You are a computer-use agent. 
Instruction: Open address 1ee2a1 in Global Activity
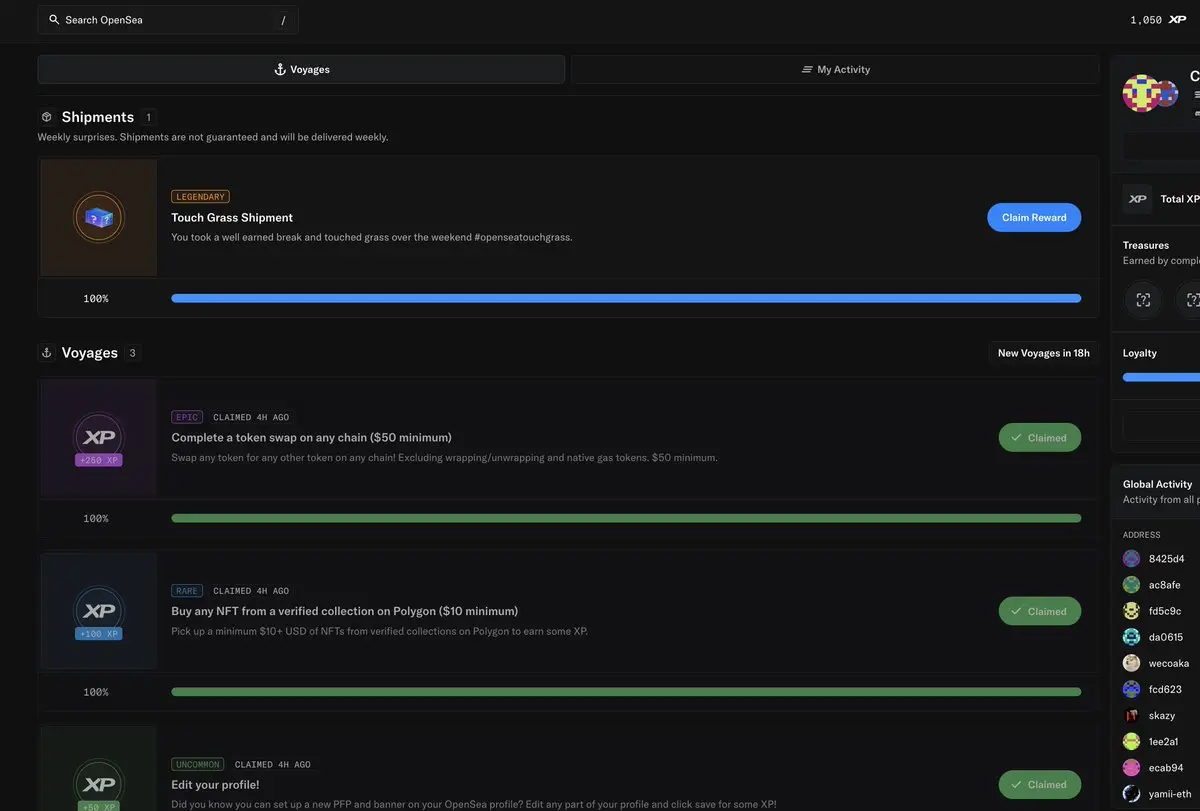pyautogui.click(x=1163, y=741)
